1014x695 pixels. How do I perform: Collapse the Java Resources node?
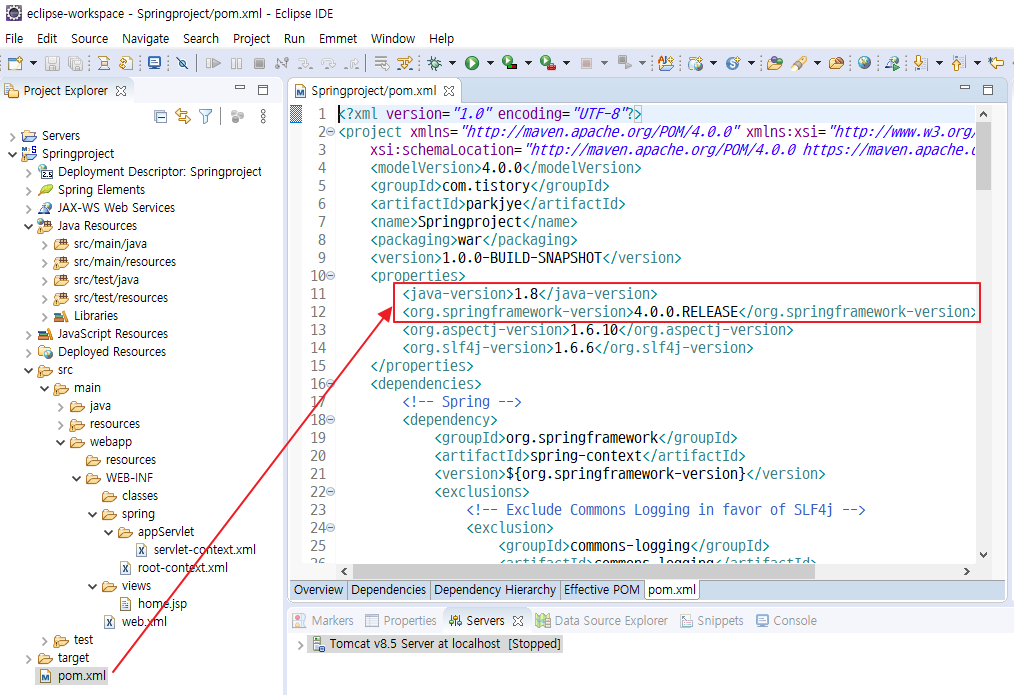(x=28, y=226)
